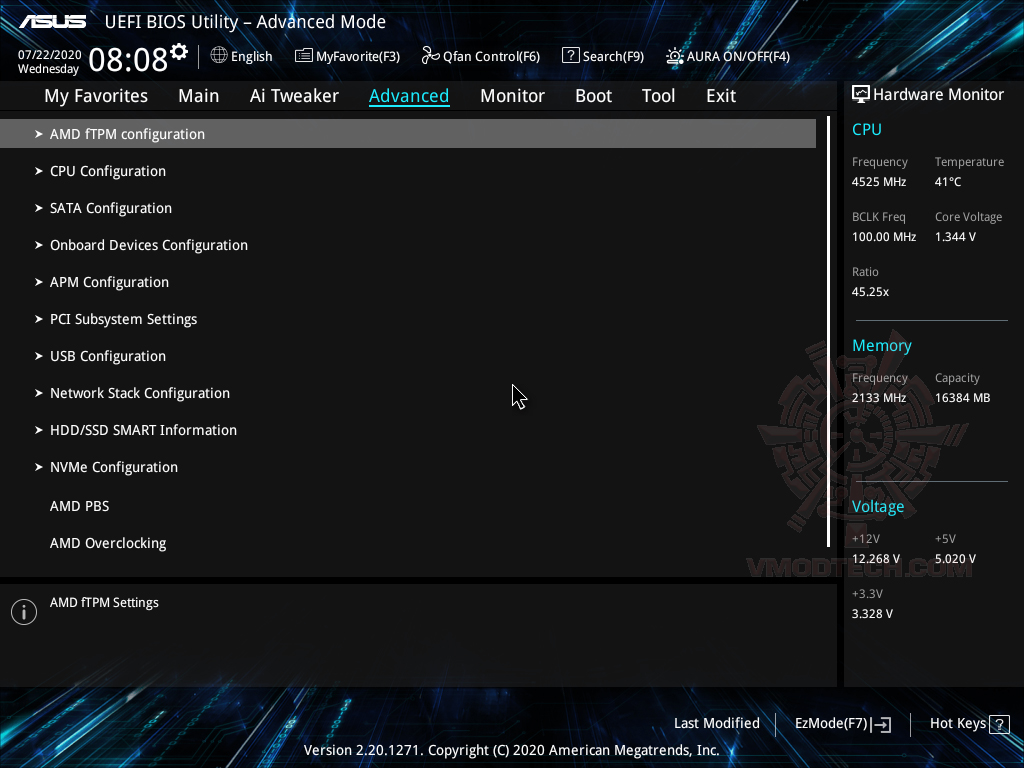The image size is (1024, 768).
Task: Open Search with the magnifier icon
Action: point(570,56)
